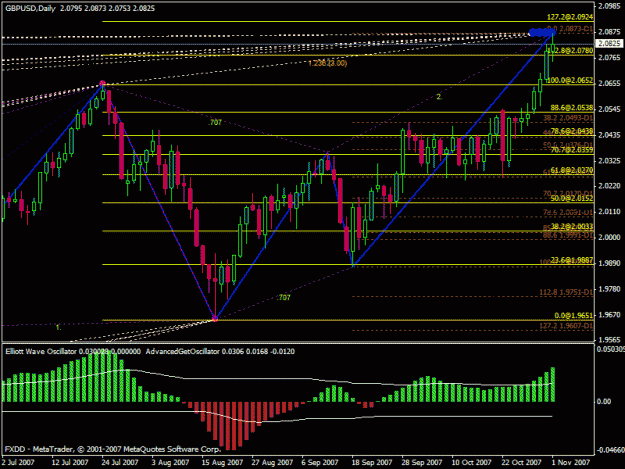Click the 15 Aug 2007 date label

coord(222,463)
